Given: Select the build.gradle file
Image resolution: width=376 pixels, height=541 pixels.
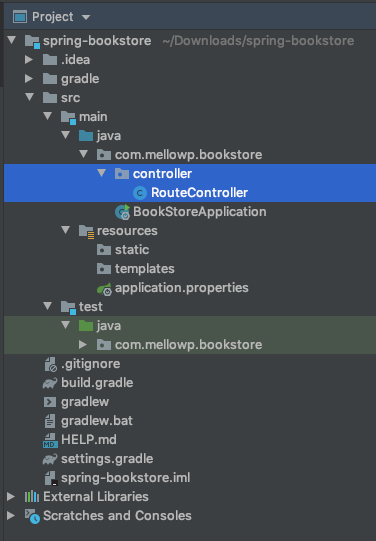Looking at the screenshot, I should [97, 383].
